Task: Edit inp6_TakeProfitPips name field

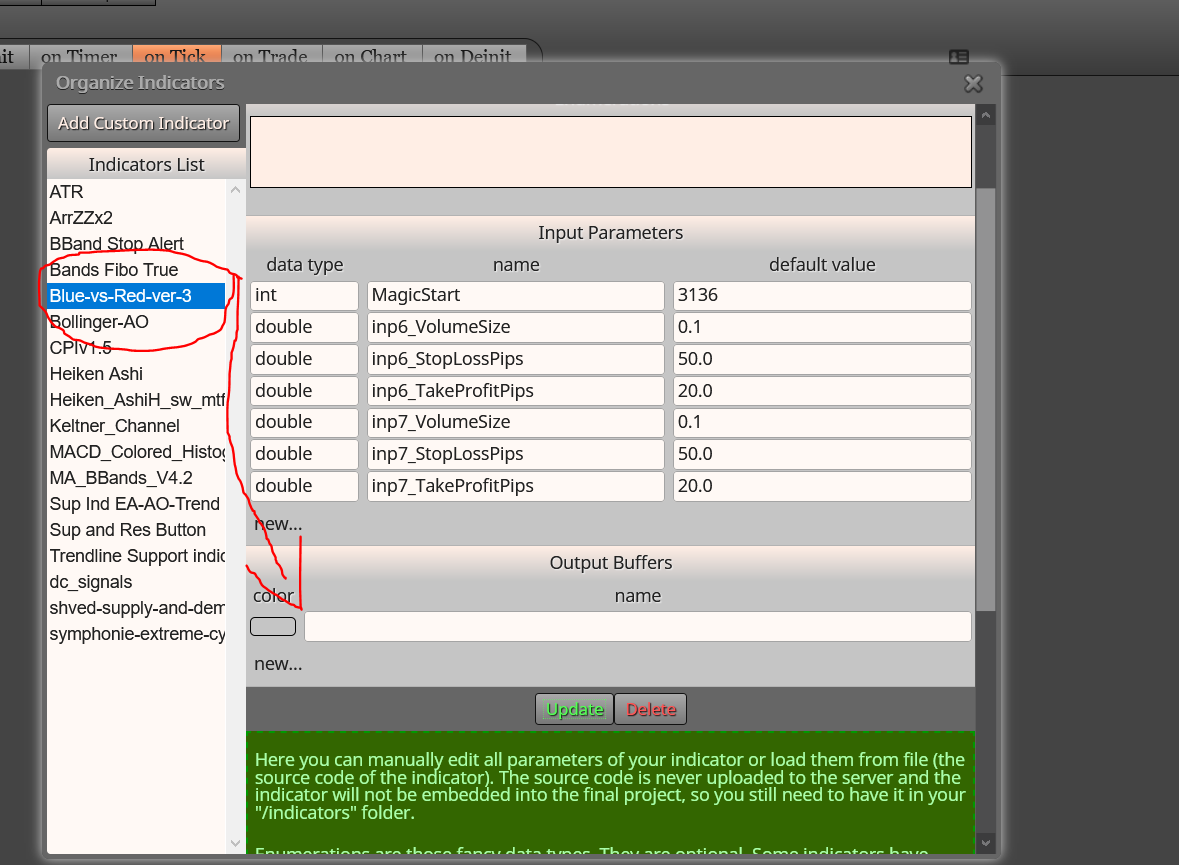Action: (x=516, y=391)
